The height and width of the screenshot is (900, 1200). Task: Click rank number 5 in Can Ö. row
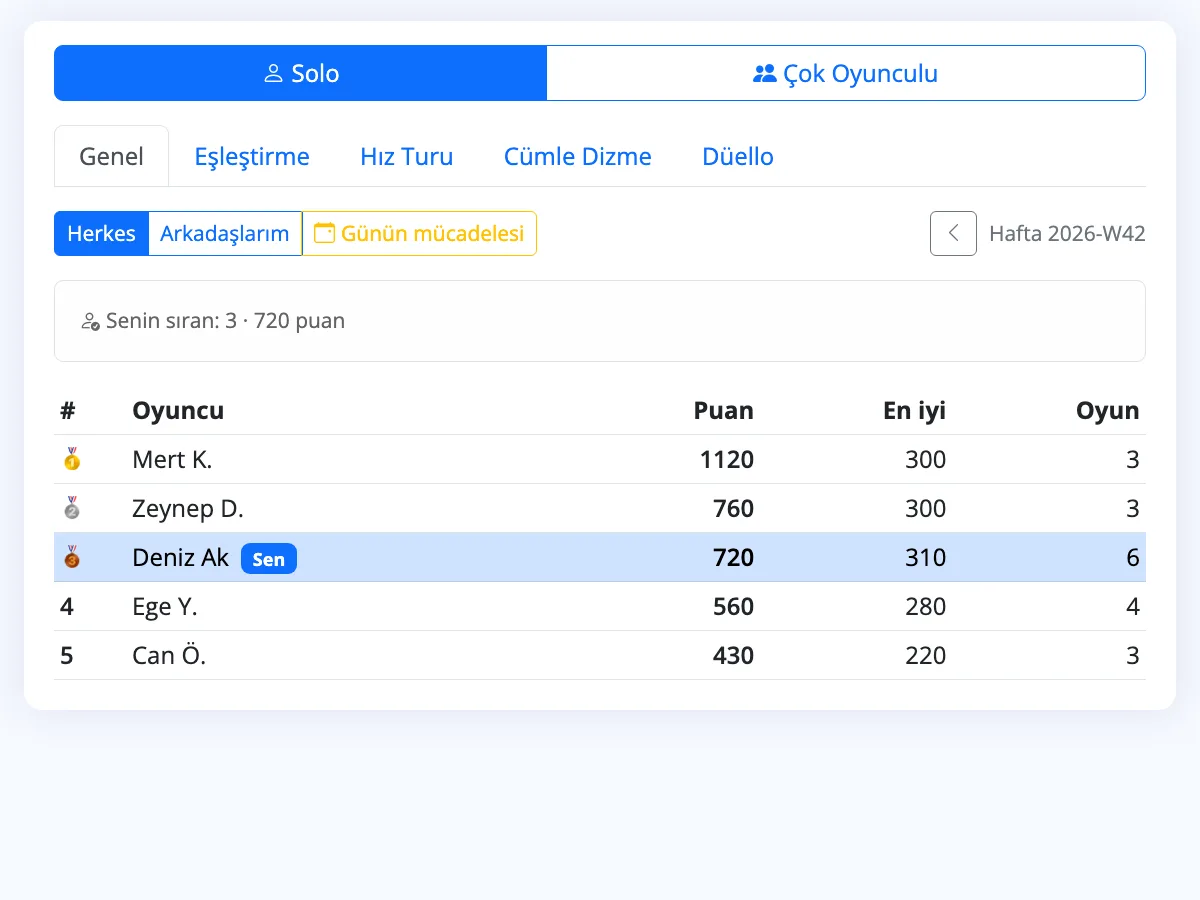[x=67, y=655]
